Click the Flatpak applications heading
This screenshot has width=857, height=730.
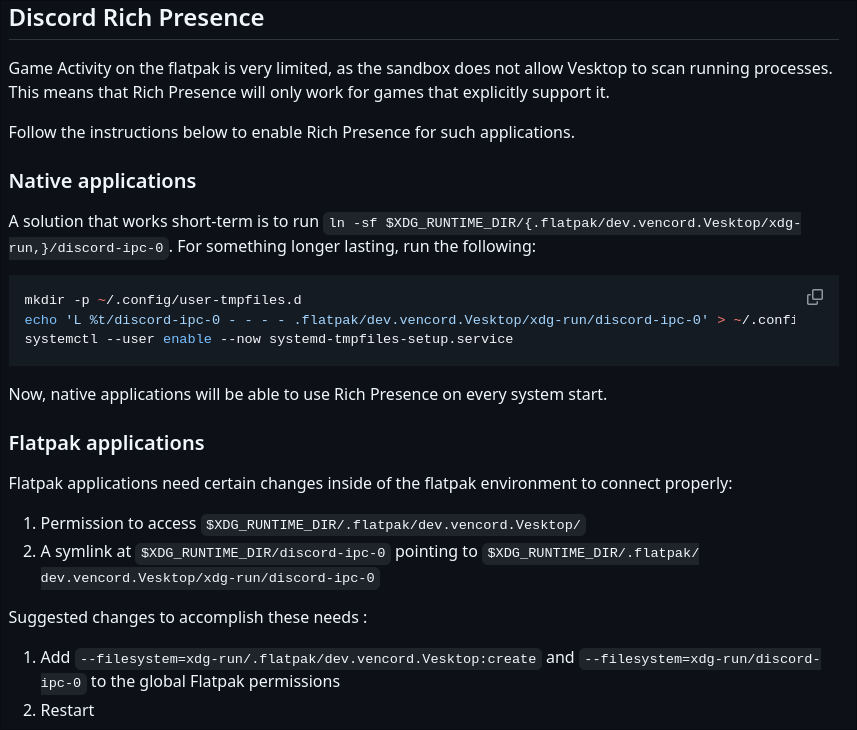tap(107, 443)
